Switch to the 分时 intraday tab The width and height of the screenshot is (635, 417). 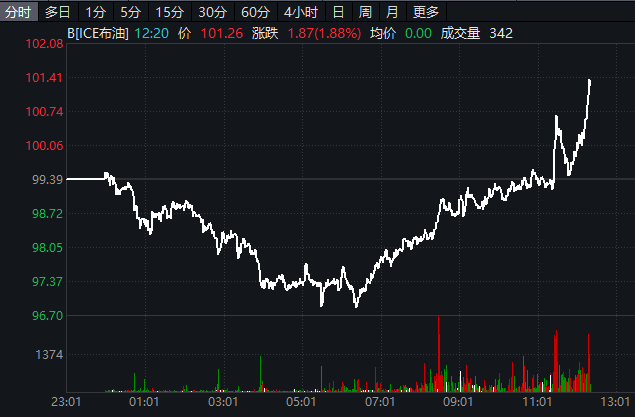click(x=20, y=12)
